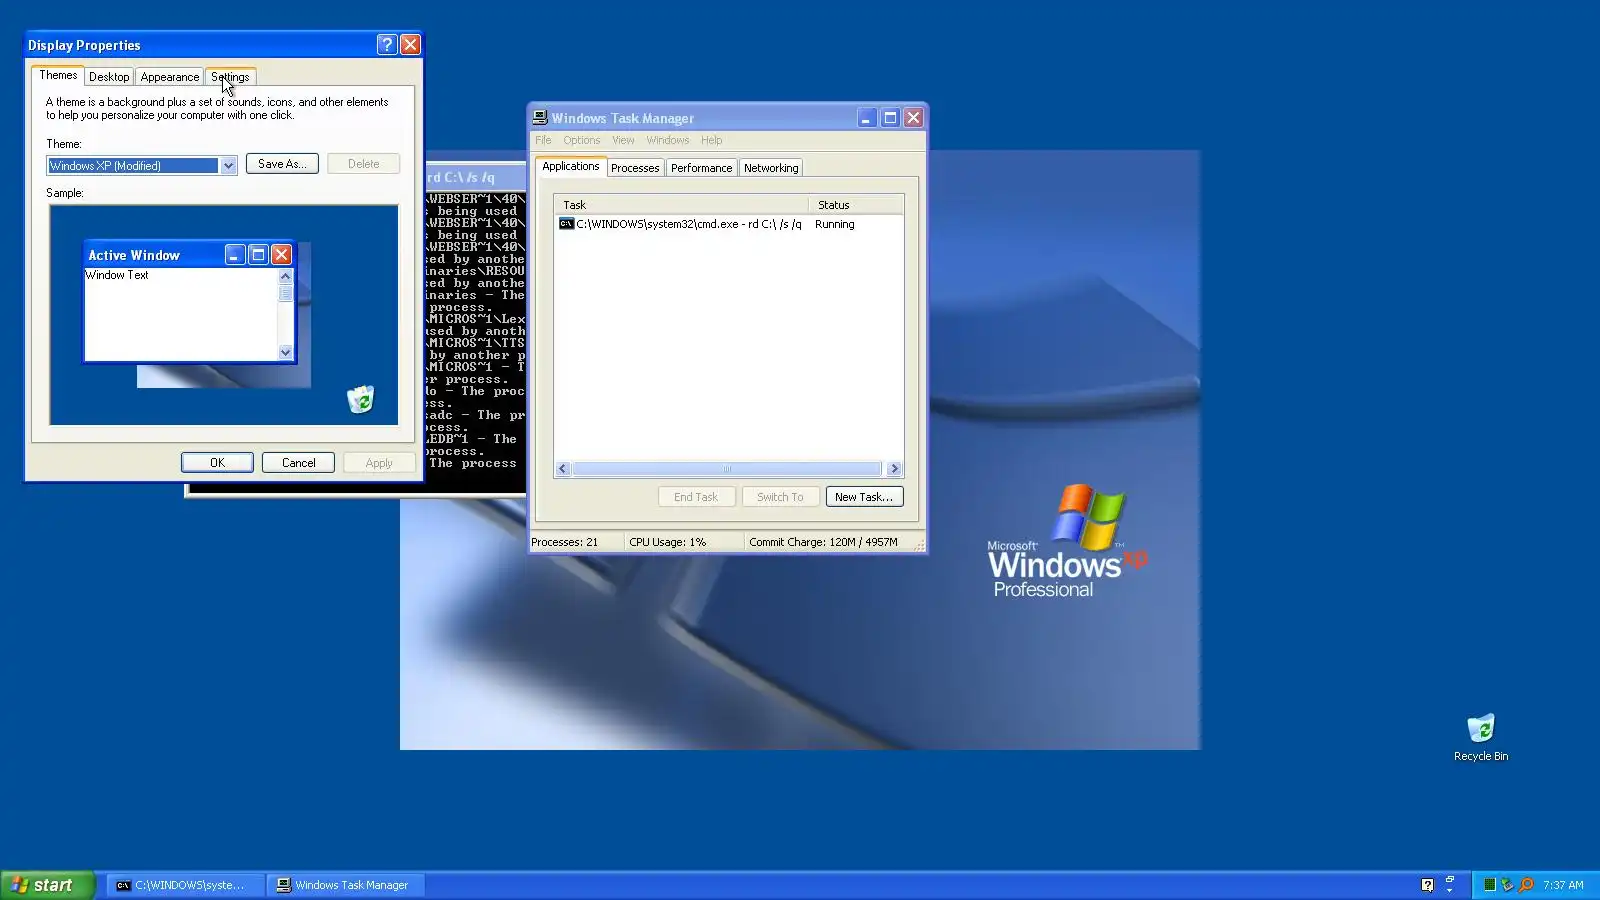
Task: Click the language bar help icon in taskbar
Action: [1427, 885]
